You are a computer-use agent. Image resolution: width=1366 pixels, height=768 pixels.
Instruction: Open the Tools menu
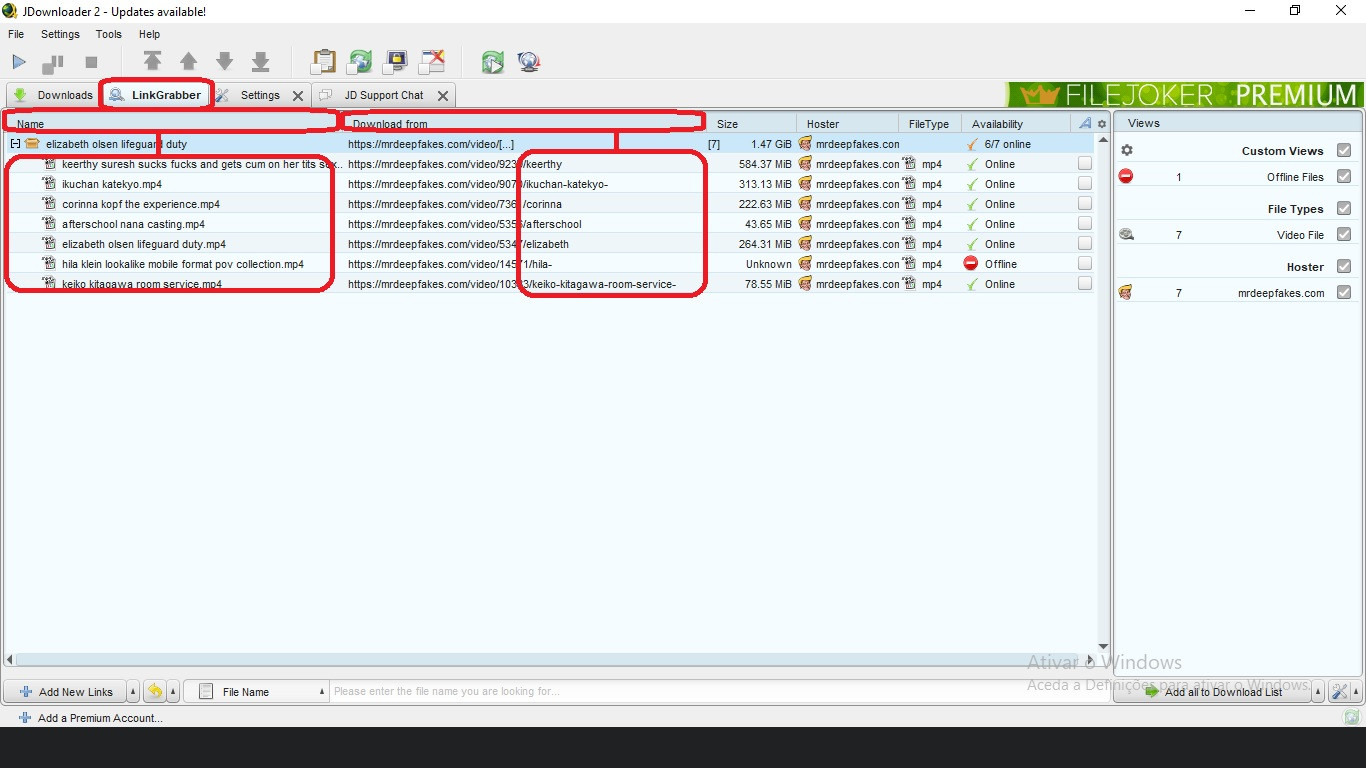(x=109, y=34)
